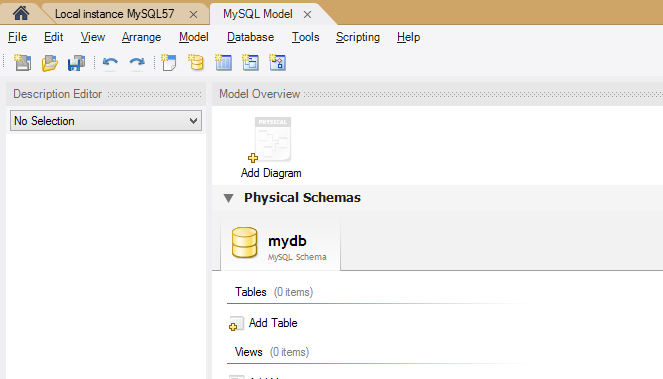
Task: Open the Scripting menu
Action: pos(358,37)
